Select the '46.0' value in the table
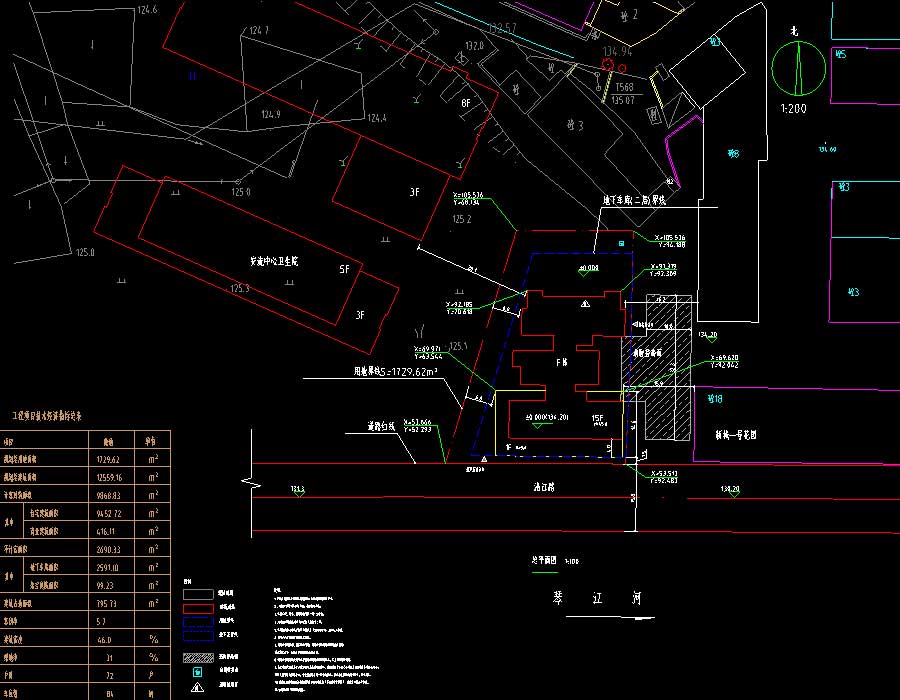900x700 pixels. point(104,640)
